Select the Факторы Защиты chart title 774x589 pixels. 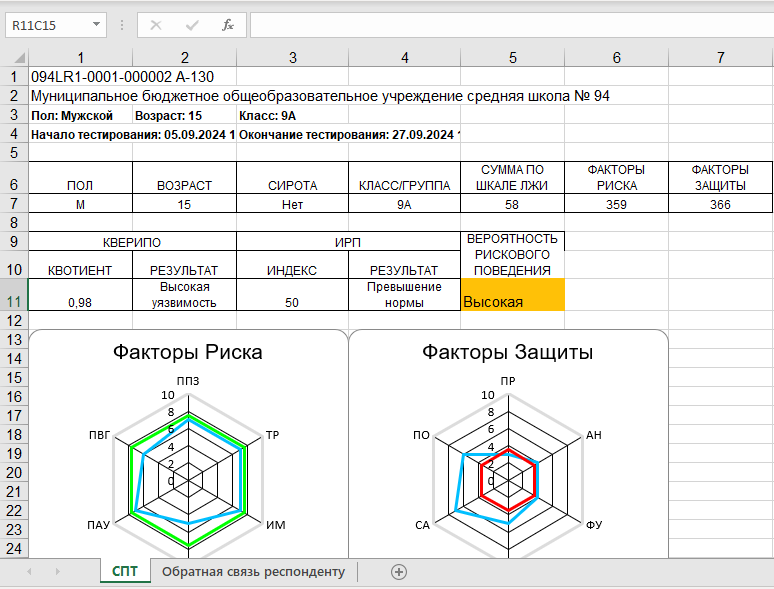[x=507, y=353]
